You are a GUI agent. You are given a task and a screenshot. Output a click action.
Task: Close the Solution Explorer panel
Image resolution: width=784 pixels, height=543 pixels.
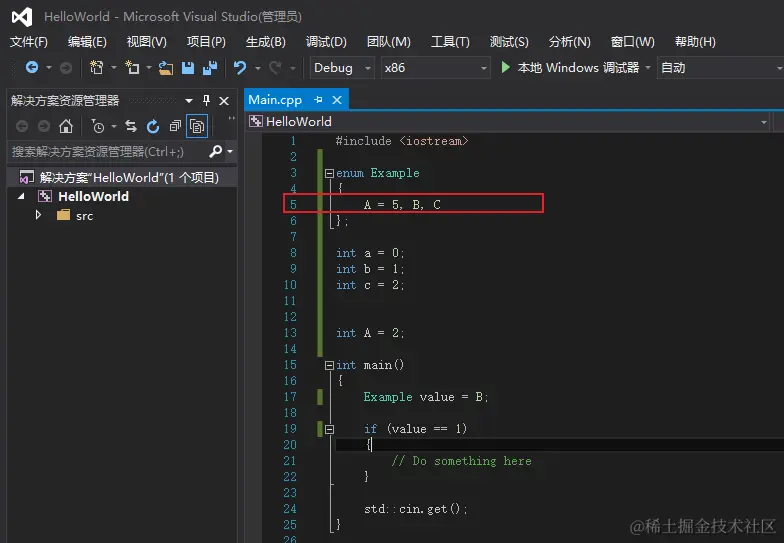224,101
